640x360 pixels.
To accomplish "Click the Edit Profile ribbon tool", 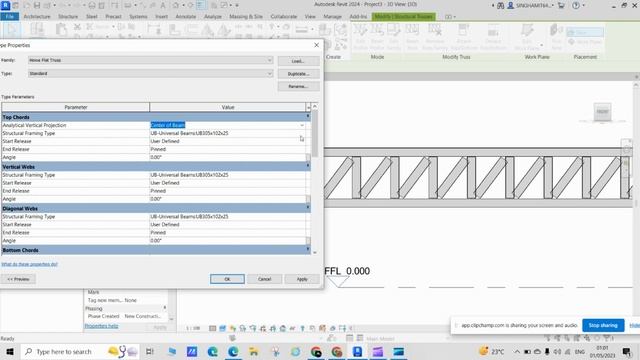I will click(x=360, y=37).
